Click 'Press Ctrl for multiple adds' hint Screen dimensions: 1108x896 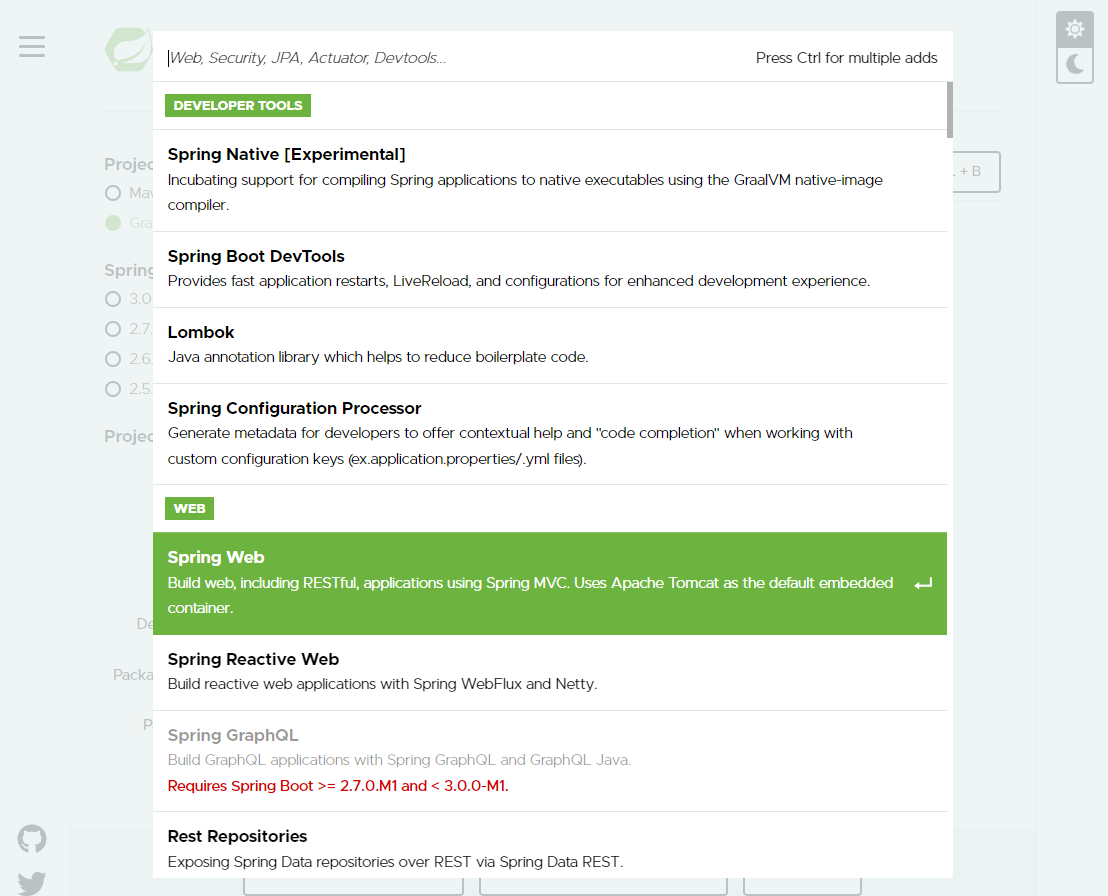tap(847, 58)
